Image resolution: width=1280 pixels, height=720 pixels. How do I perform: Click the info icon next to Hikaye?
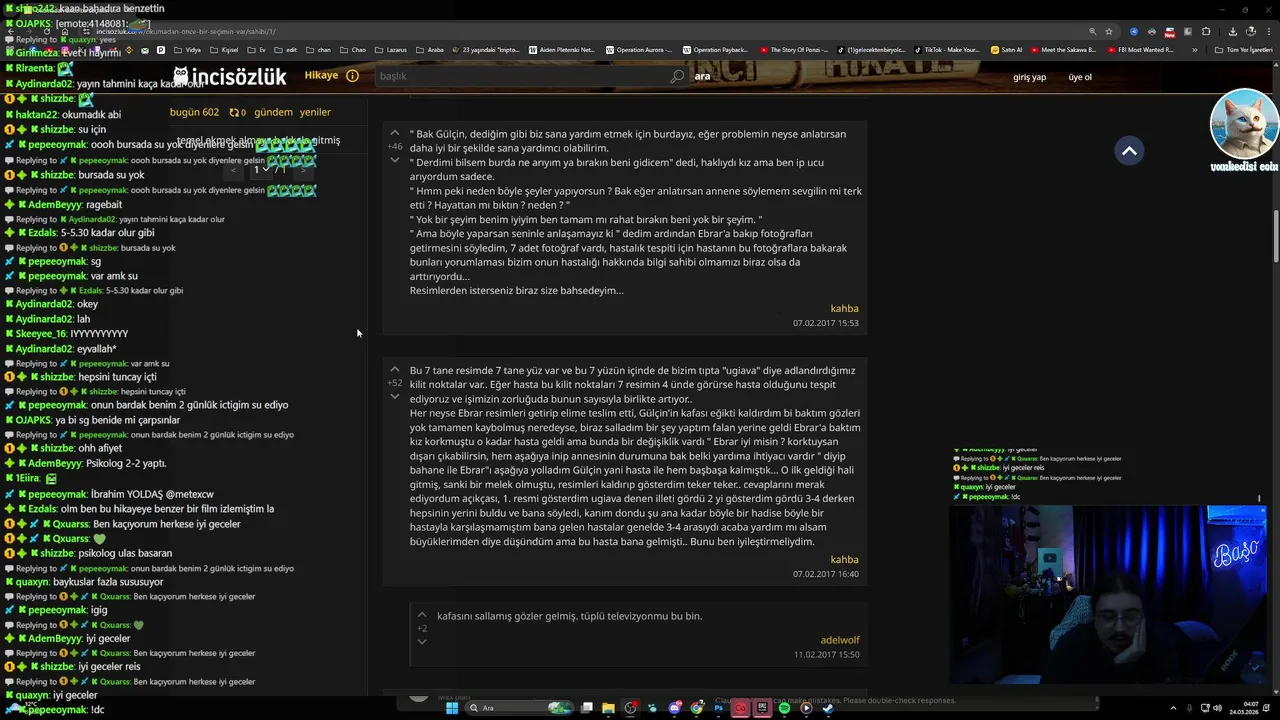click(x=352, y=76)
